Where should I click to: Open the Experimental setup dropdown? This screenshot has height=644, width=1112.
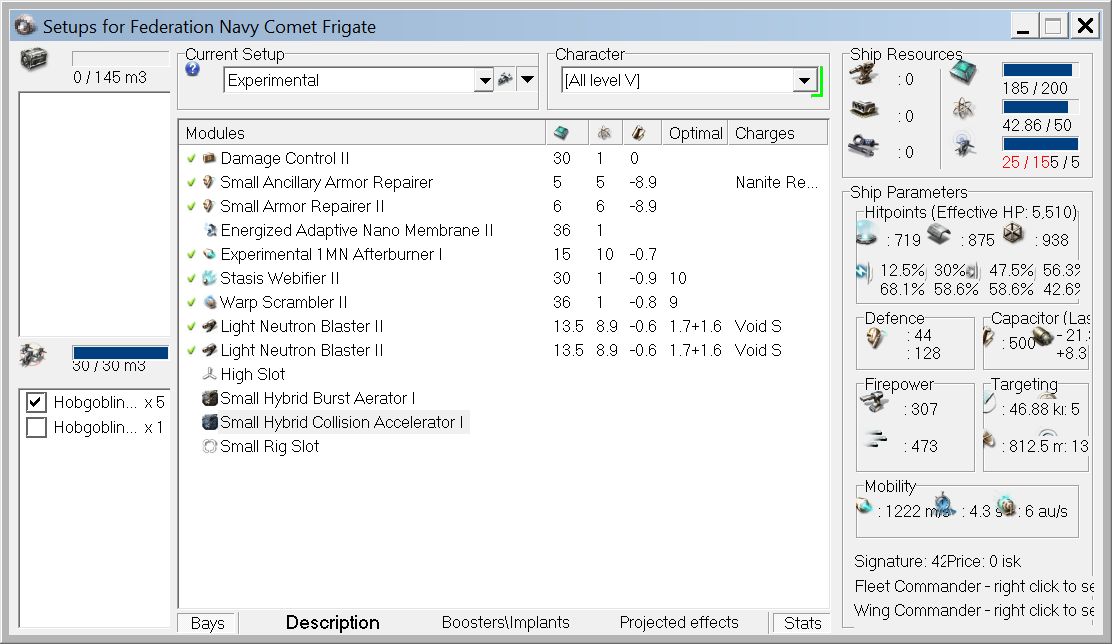pyautogui.click(x=484, y=80)
